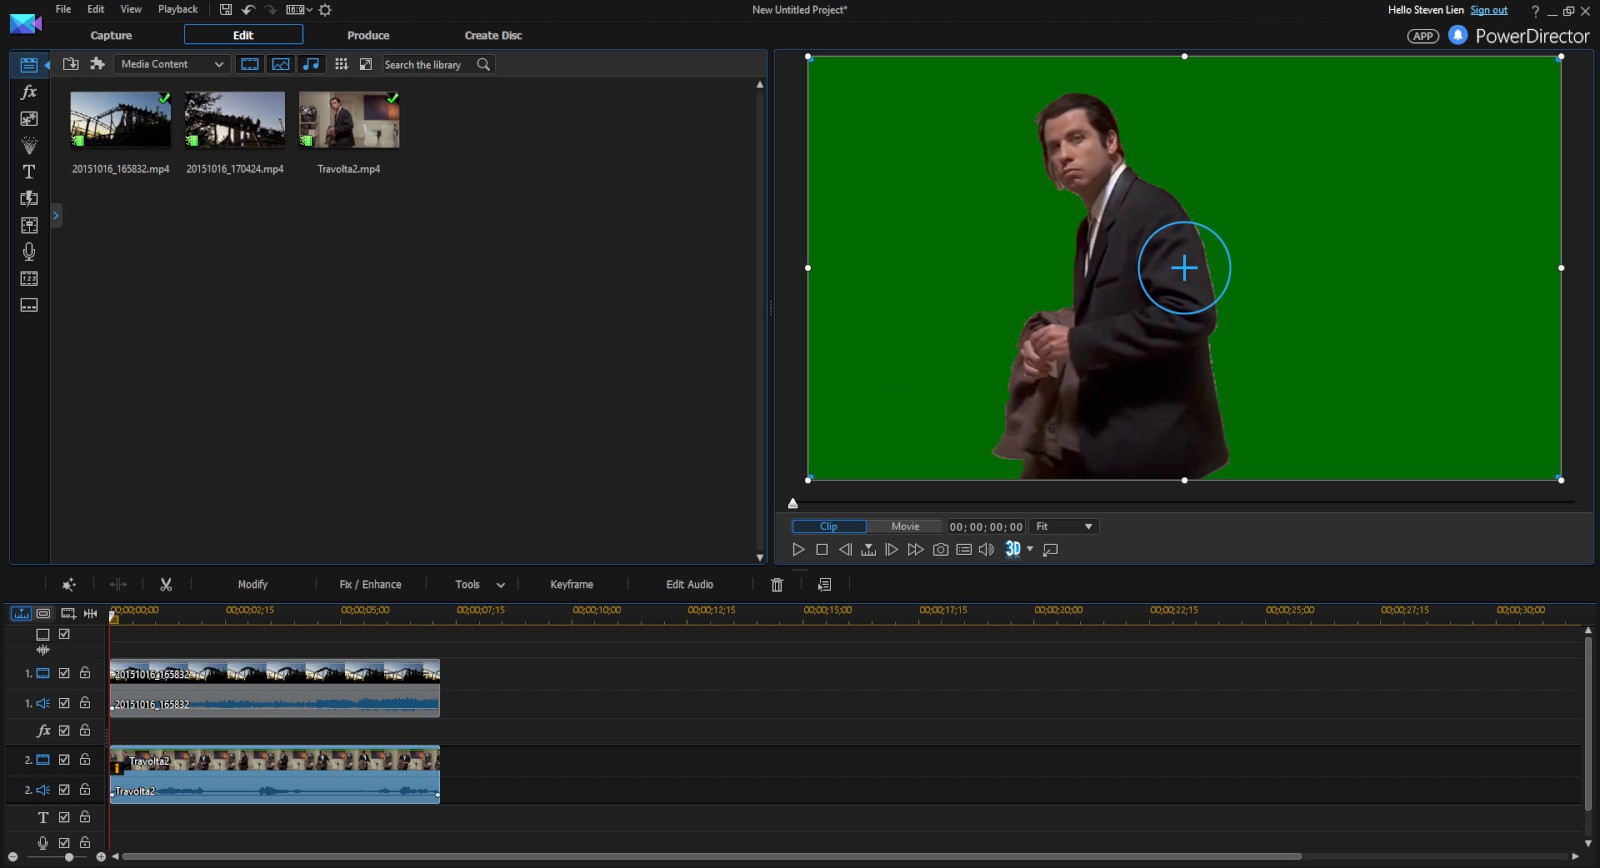The image size is (1600, 868).
Task: Click the save project icon
Action: pyautogui.click(x=226, y=10)
